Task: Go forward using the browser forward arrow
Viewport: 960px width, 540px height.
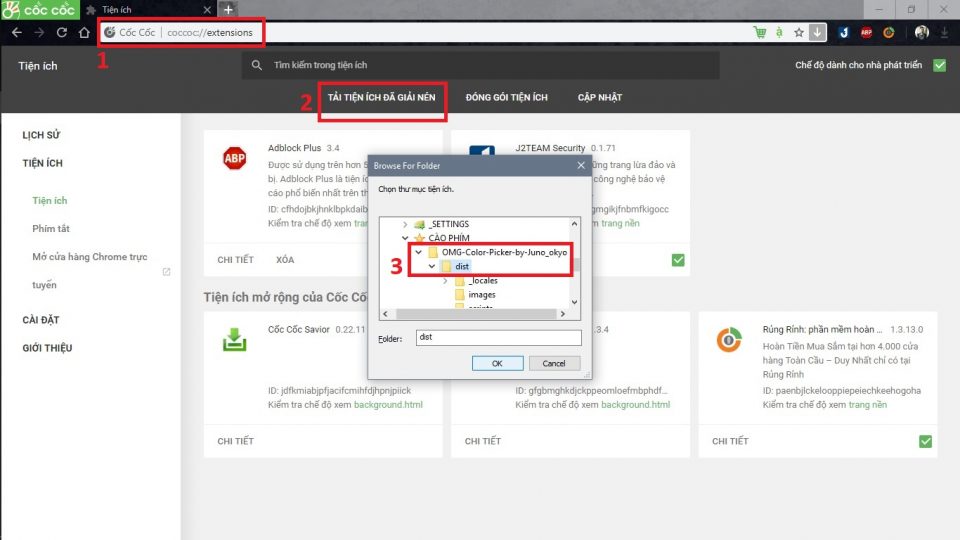Action: [x=39, y=32]
